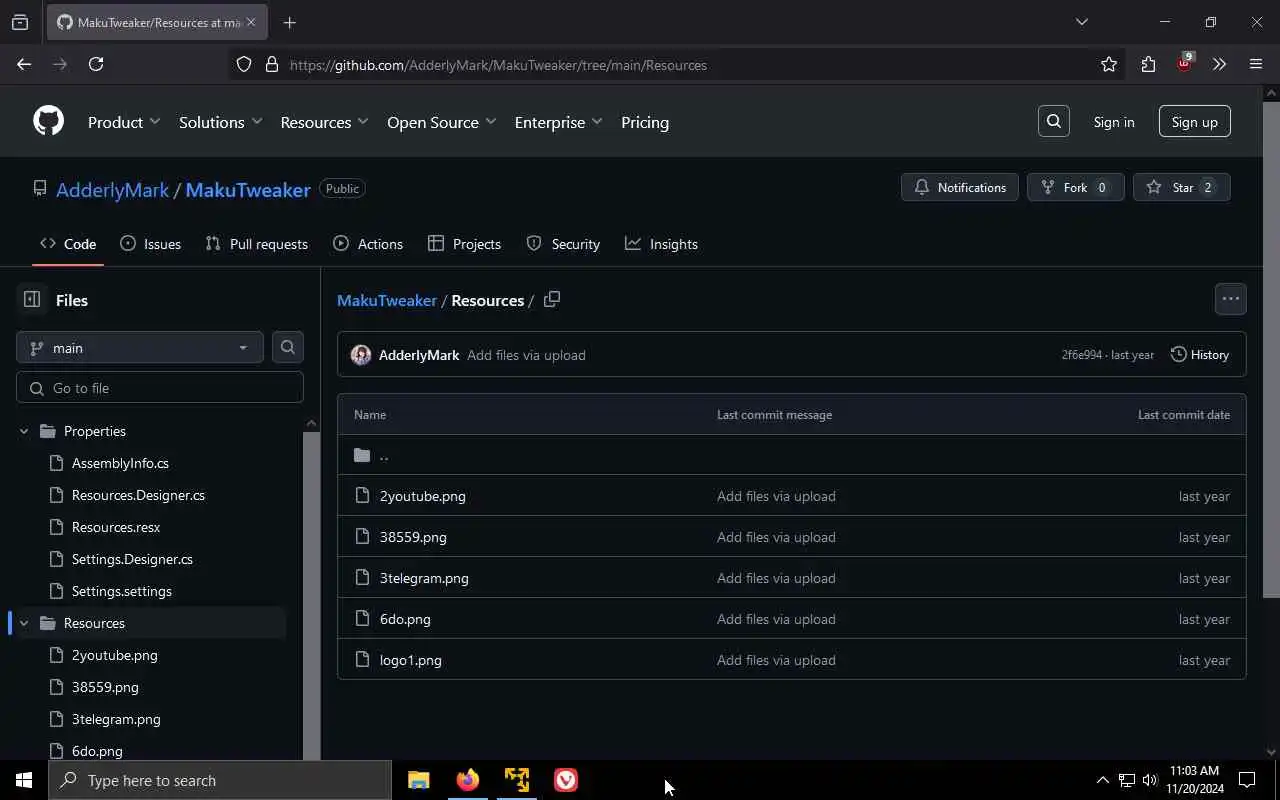This screenshot has height=800, width=1280.
Task: Click the MakuTweaker breadcrumb link
Action: pos(387,300)
